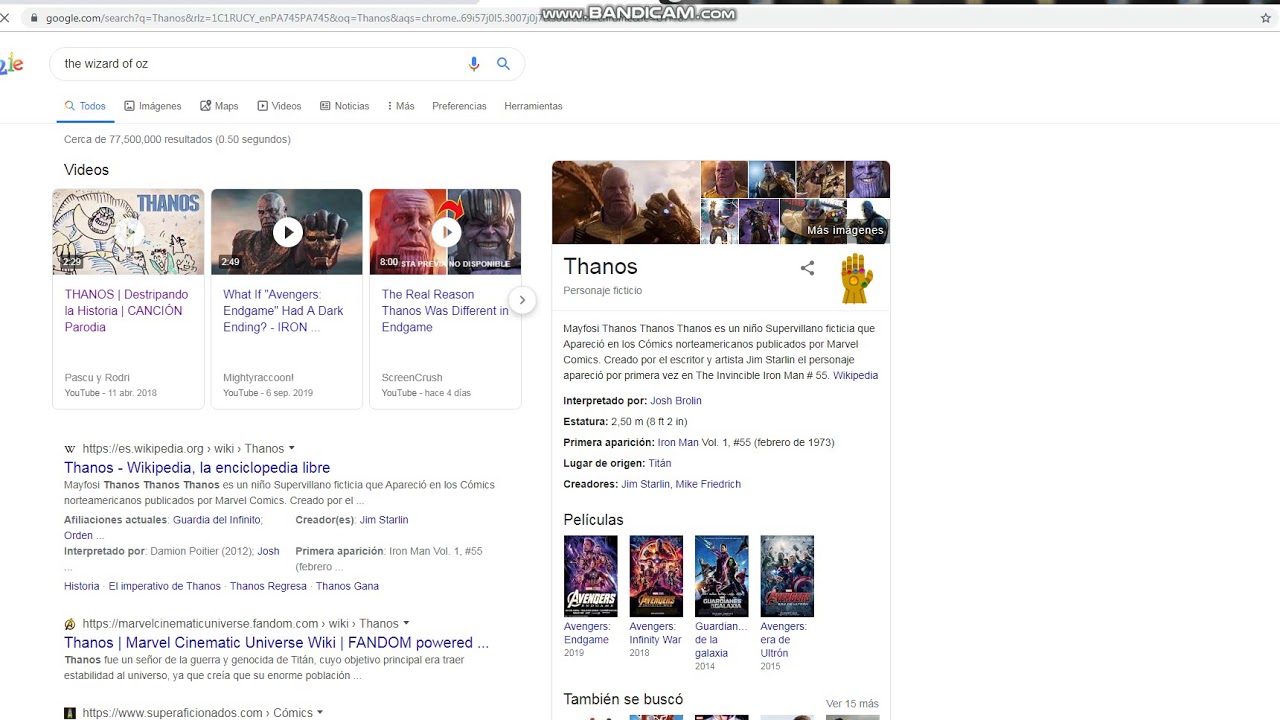Viewport: 1280px width, 720px height.
Task: Open 'El imperativo de Thanos' sitelink
Action: [x=165, y=586]
